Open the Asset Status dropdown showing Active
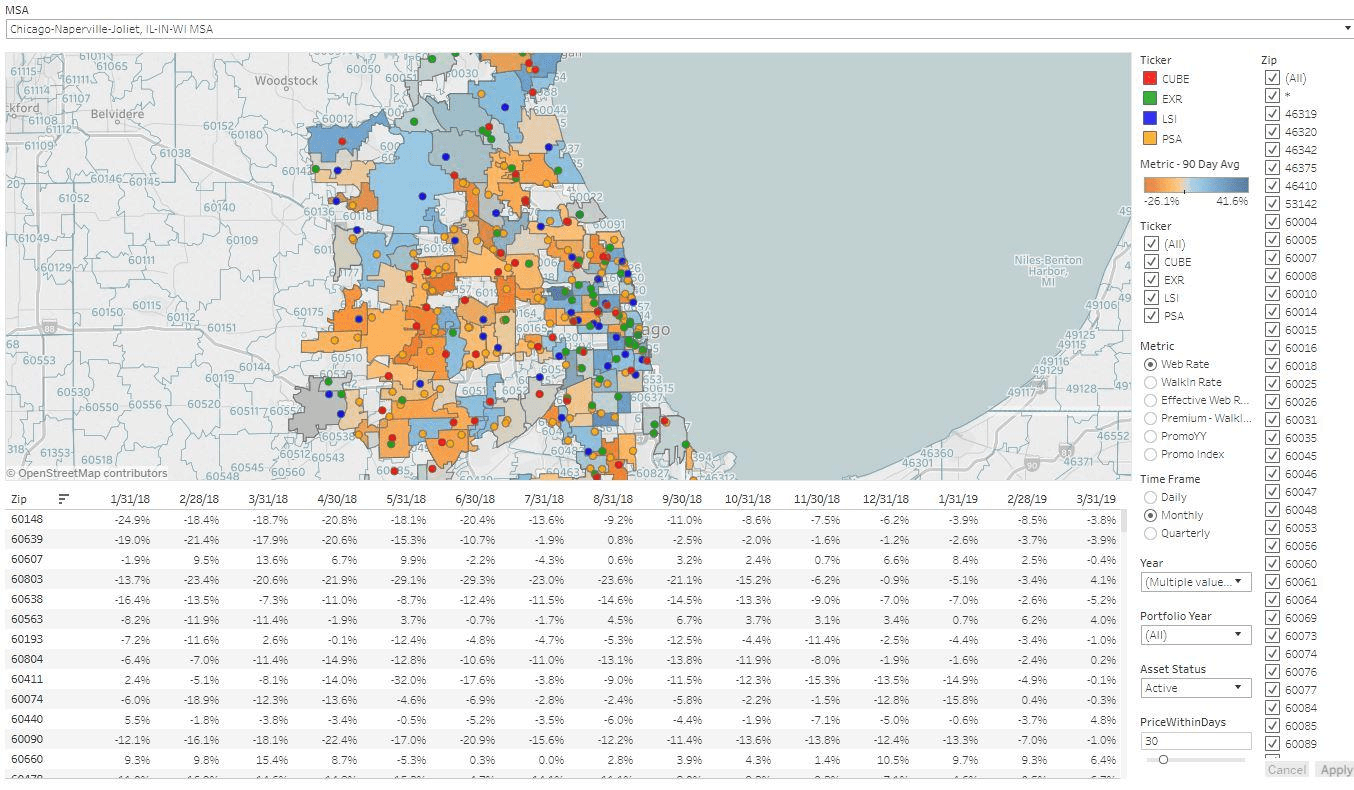Screen dimensions: 1354x790 [1195, 688]
